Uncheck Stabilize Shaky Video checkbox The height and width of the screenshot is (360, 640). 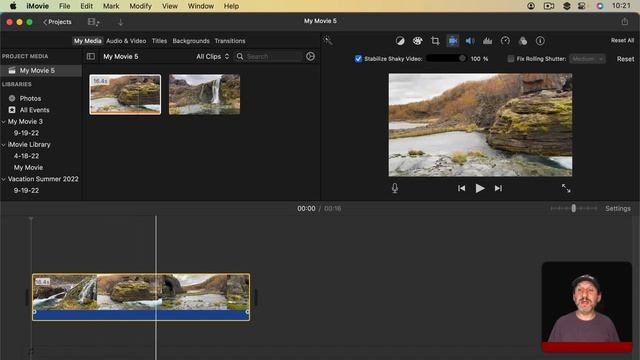358,59
